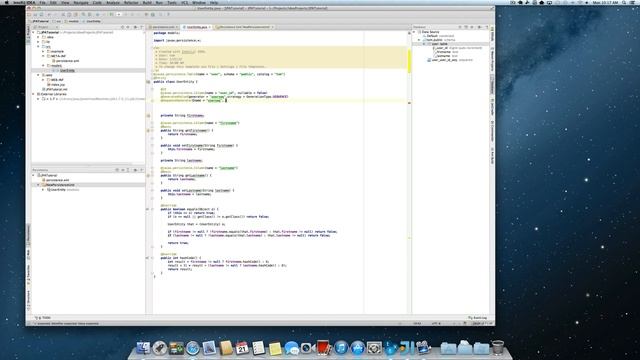The width and height of the screenshot is (640, 360).
Task: Select lastname column in Database panel
Action: point(444,56)
